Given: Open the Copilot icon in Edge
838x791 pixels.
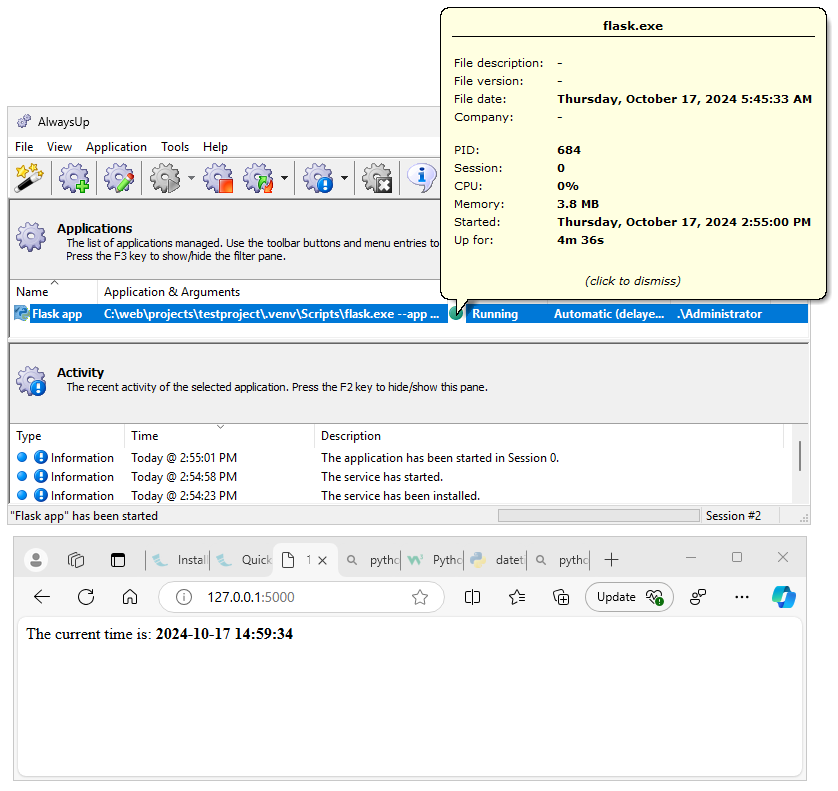Looking at the screenshot, I should (783, 597).
